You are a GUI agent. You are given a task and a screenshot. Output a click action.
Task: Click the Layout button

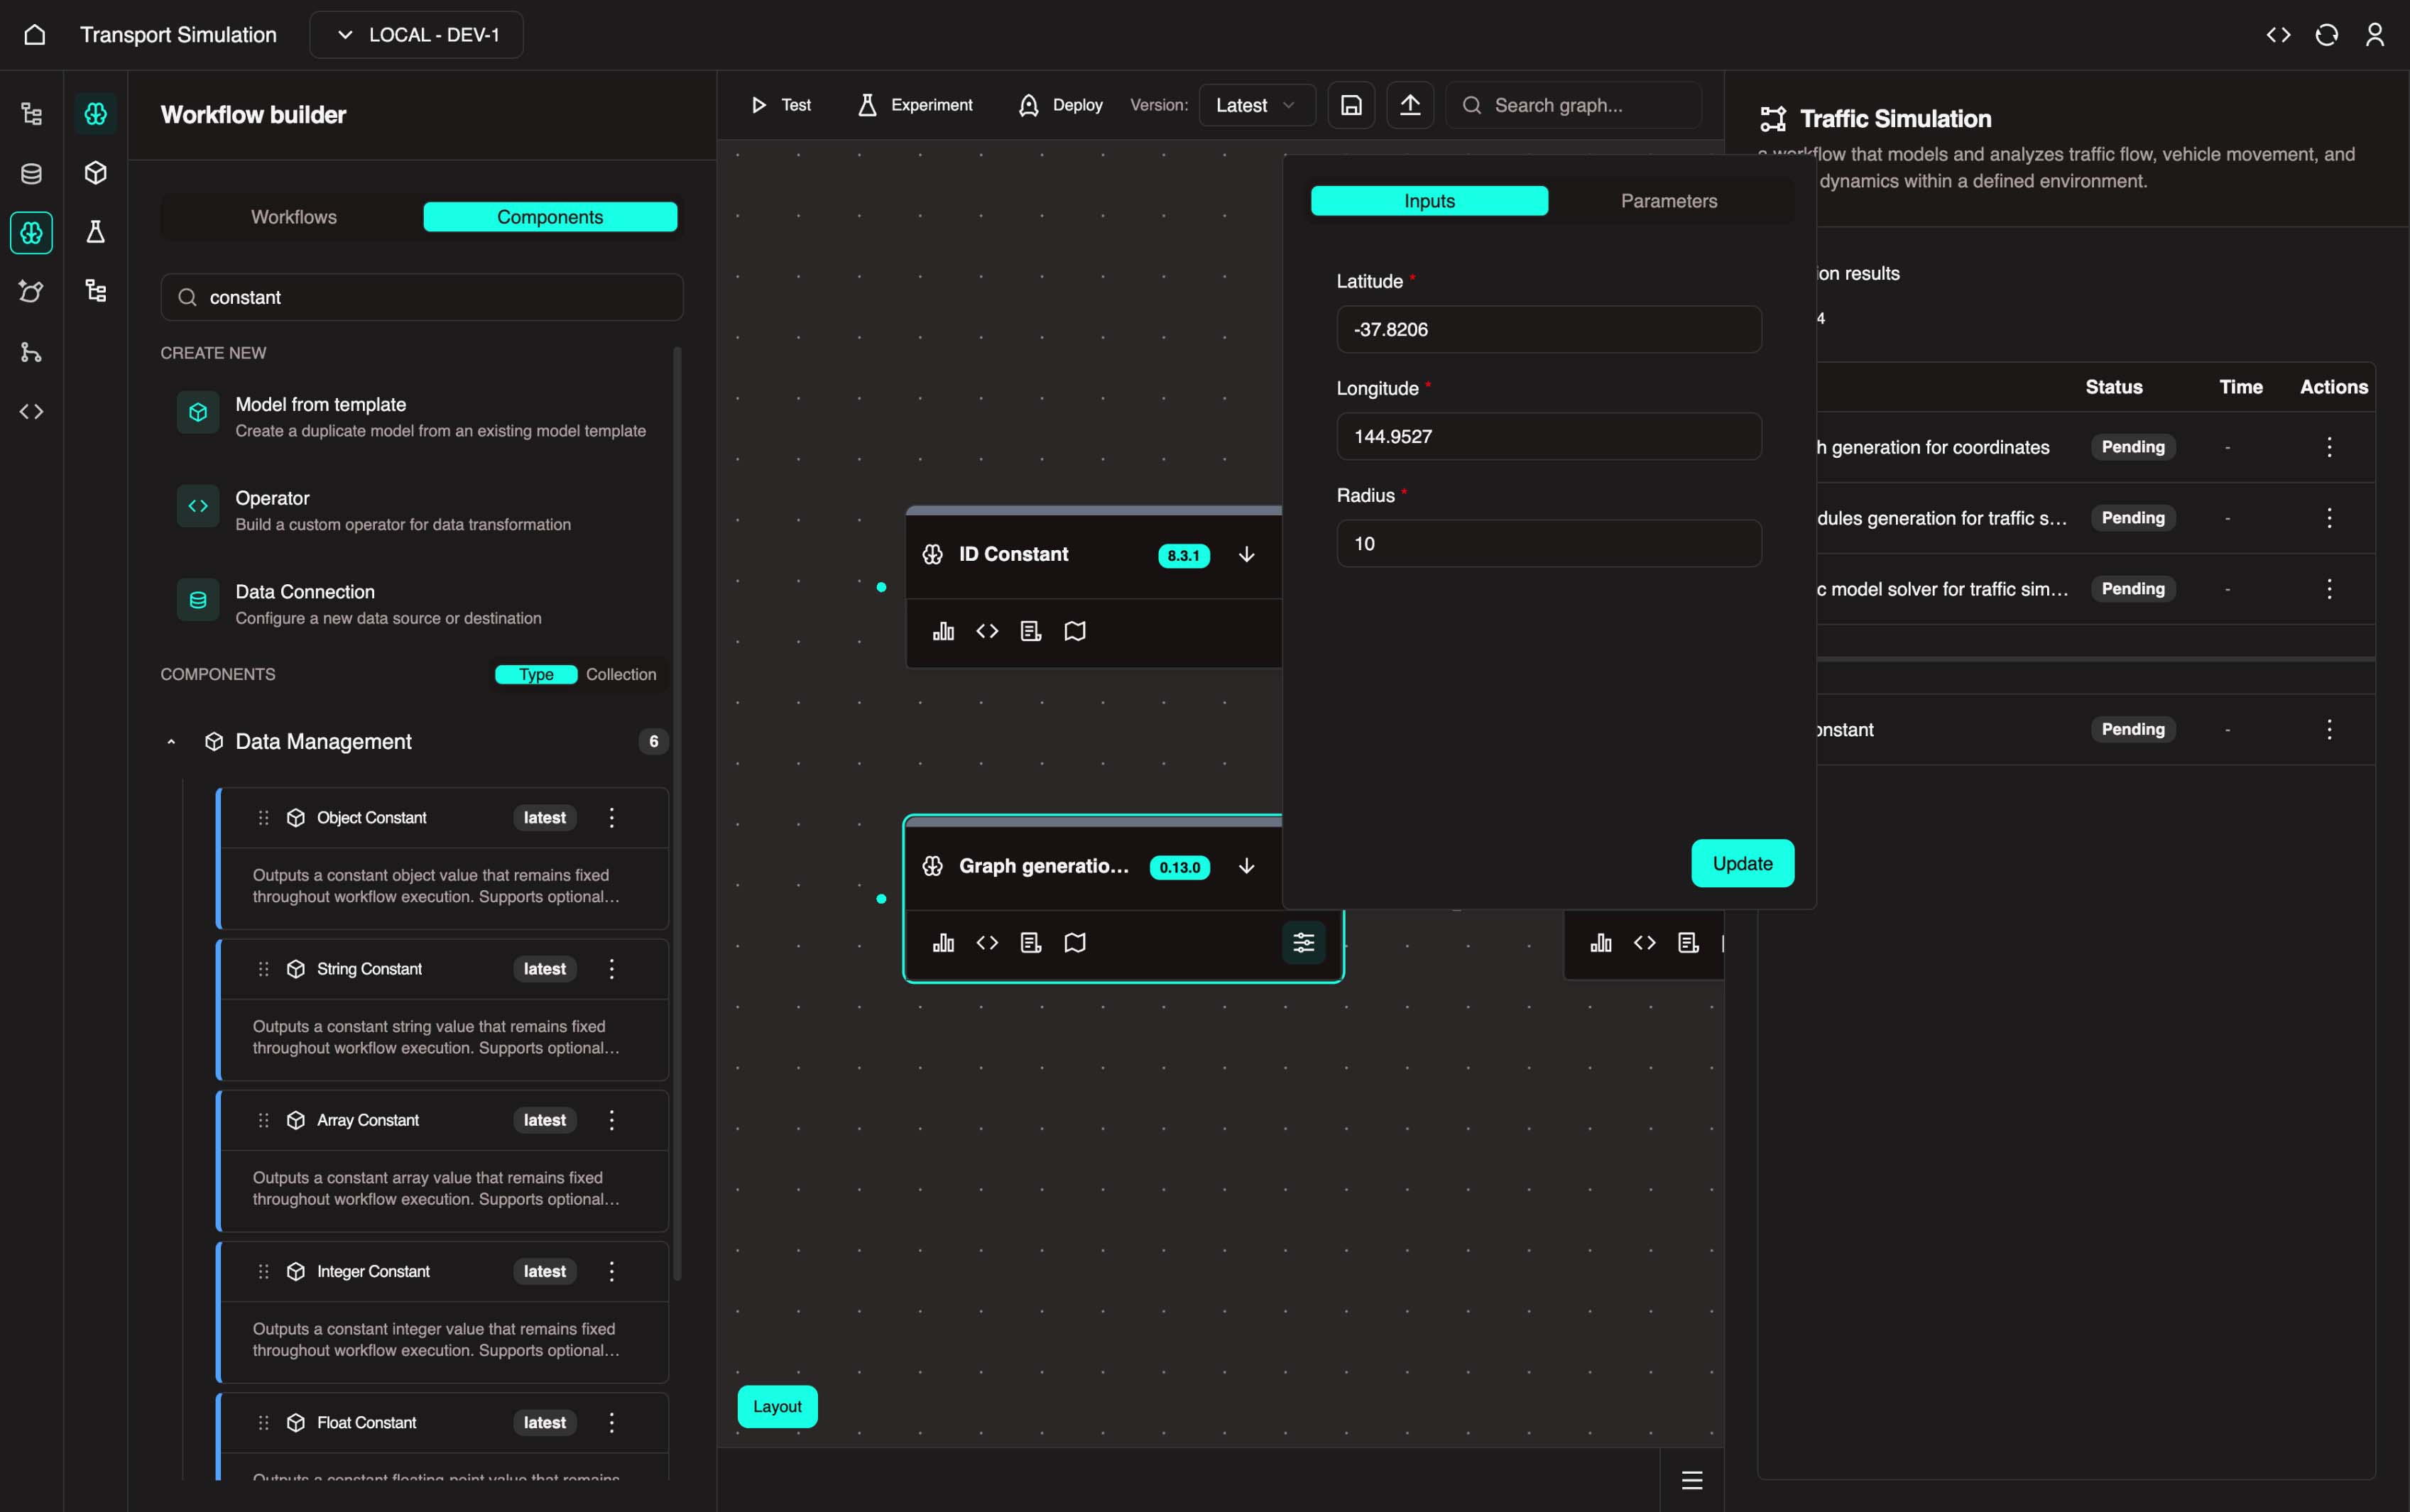(777, 1406)
